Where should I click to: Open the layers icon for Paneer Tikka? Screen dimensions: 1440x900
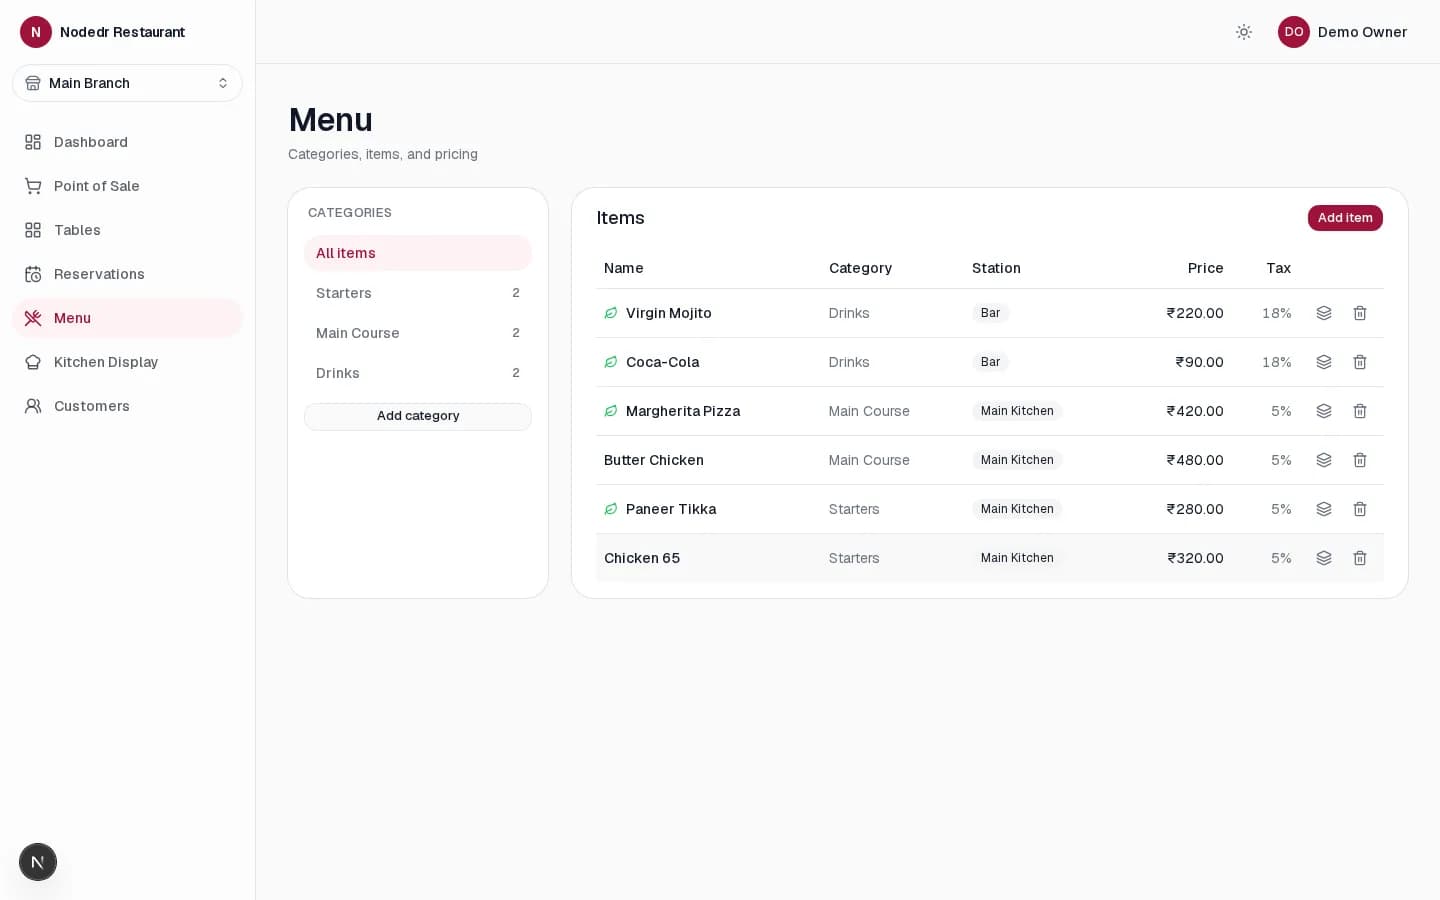(x=1324, y=509)
